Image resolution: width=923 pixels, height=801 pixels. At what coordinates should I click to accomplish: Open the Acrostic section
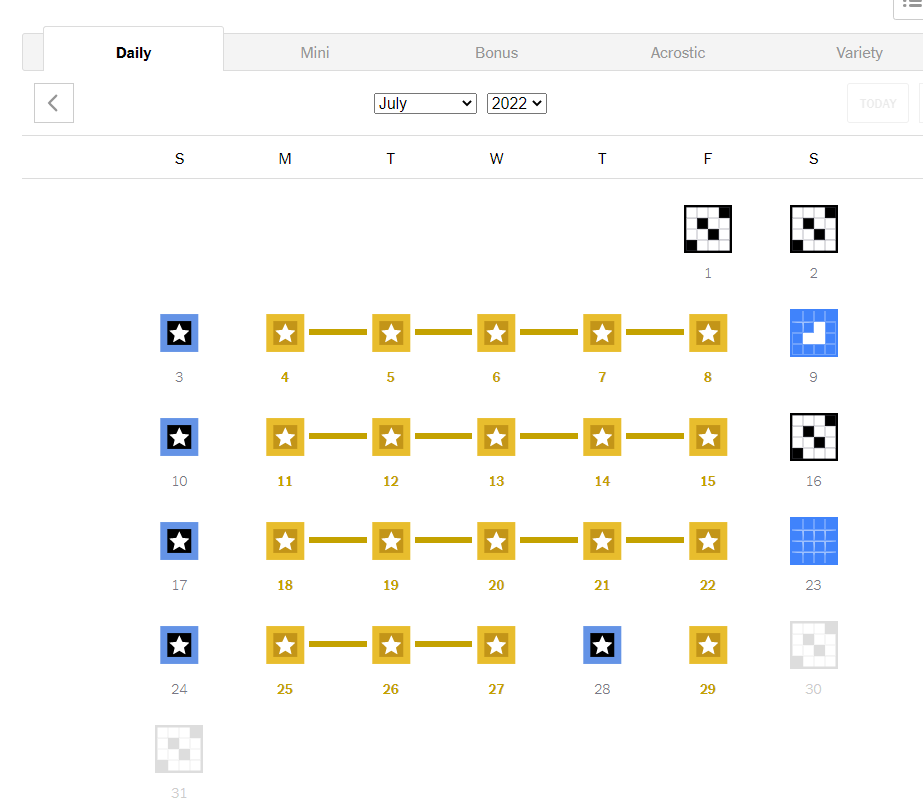(x=677, y=52)
